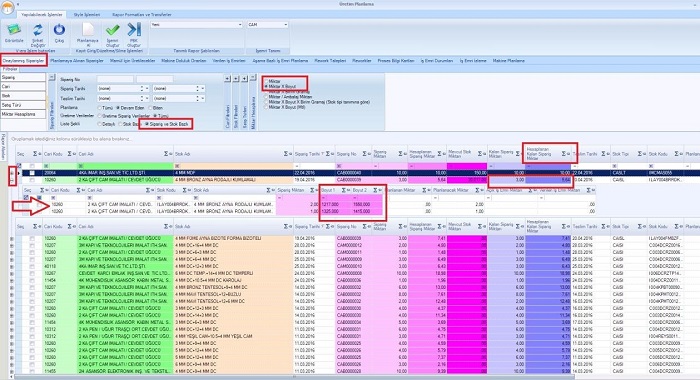The image size is (700, 380).
Task: Open first Sipariş Tarihi date dropdown
Action: click(x=147, y=88)
